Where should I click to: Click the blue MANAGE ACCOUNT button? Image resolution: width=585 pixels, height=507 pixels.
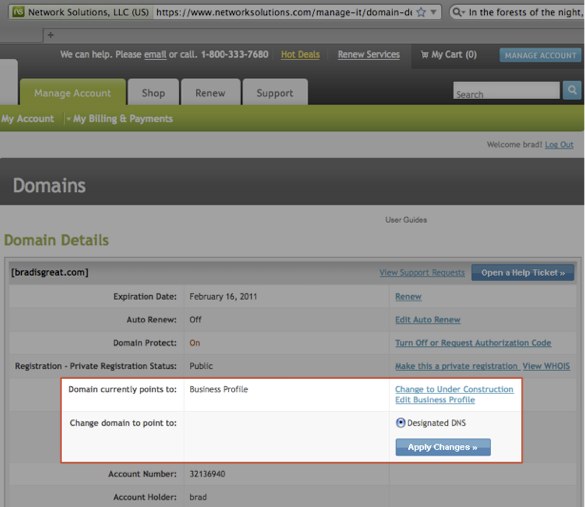[x=540, y=55]
